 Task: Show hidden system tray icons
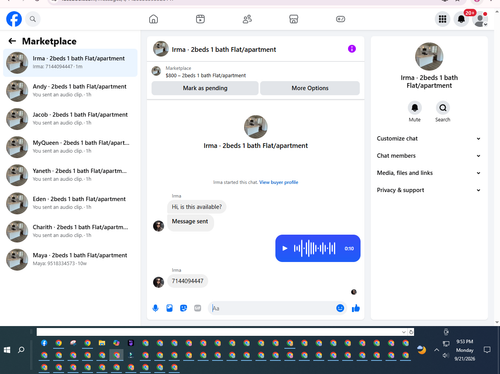(x=436, y=350)
